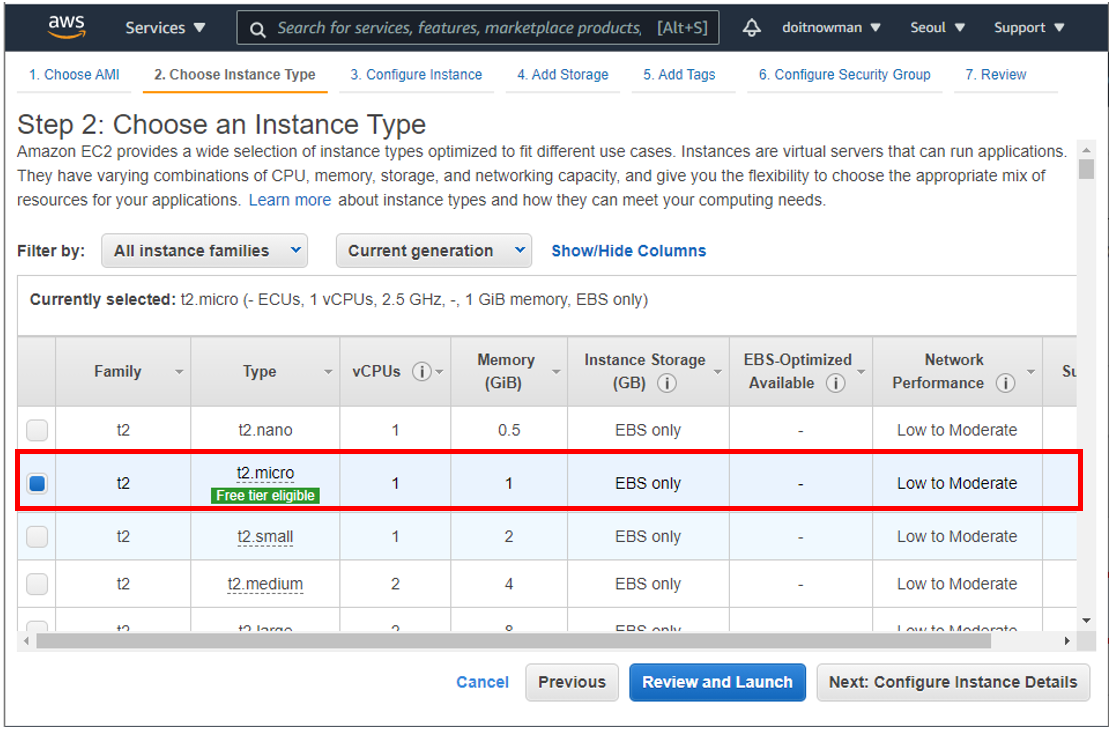Click the Previous button
The width and height of the screenshot is (1111, 730).
(572, 683)
